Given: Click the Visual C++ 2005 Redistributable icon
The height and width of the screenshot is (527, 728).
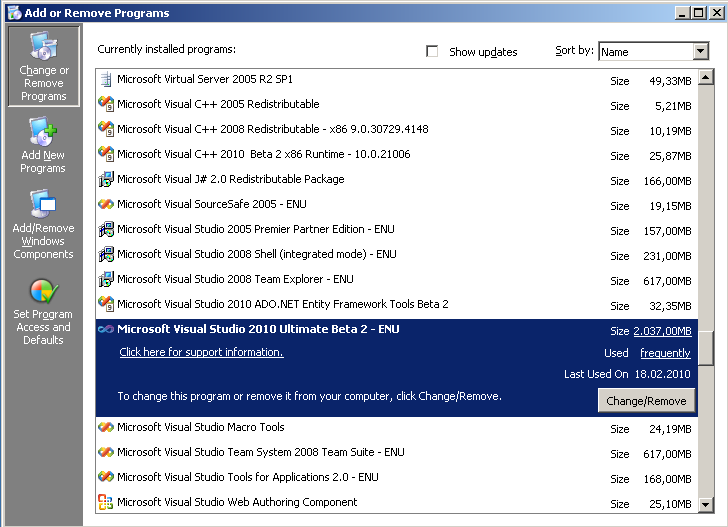Looking at the screenshot, I should pyautogui.click(x=106, y=104).
